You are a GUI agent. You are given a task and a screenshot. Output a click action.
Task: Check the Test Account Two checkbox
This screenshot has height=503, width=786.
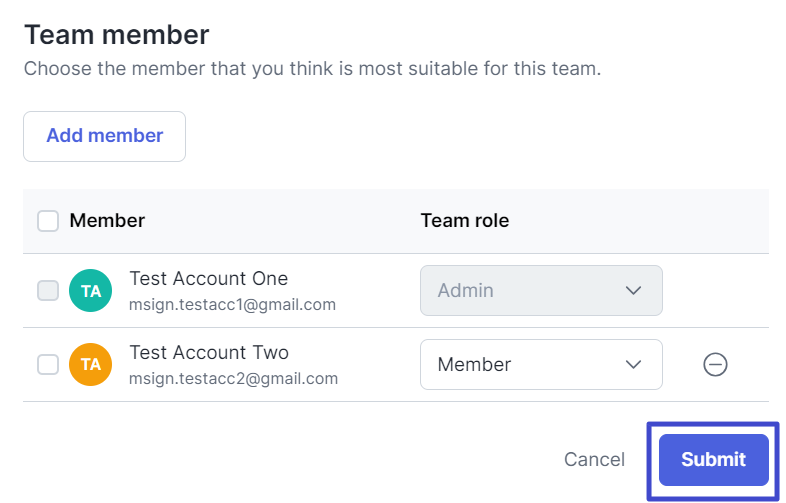(48, 365)
